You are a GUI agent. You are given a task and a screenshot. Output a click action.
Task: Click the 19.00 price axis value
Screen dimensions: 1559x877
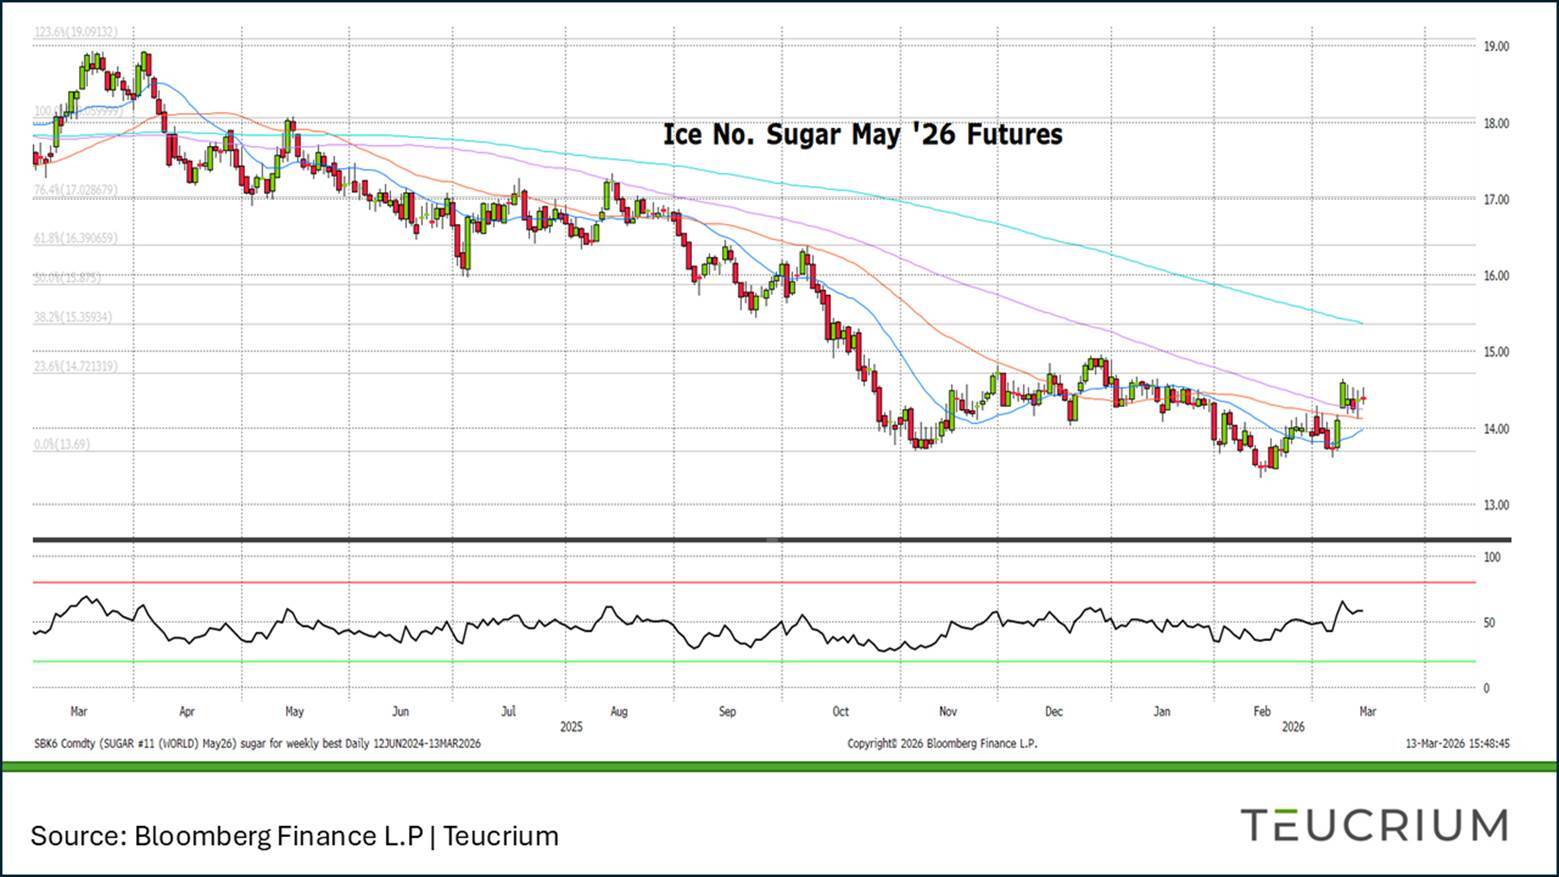tap(1496, 46)
